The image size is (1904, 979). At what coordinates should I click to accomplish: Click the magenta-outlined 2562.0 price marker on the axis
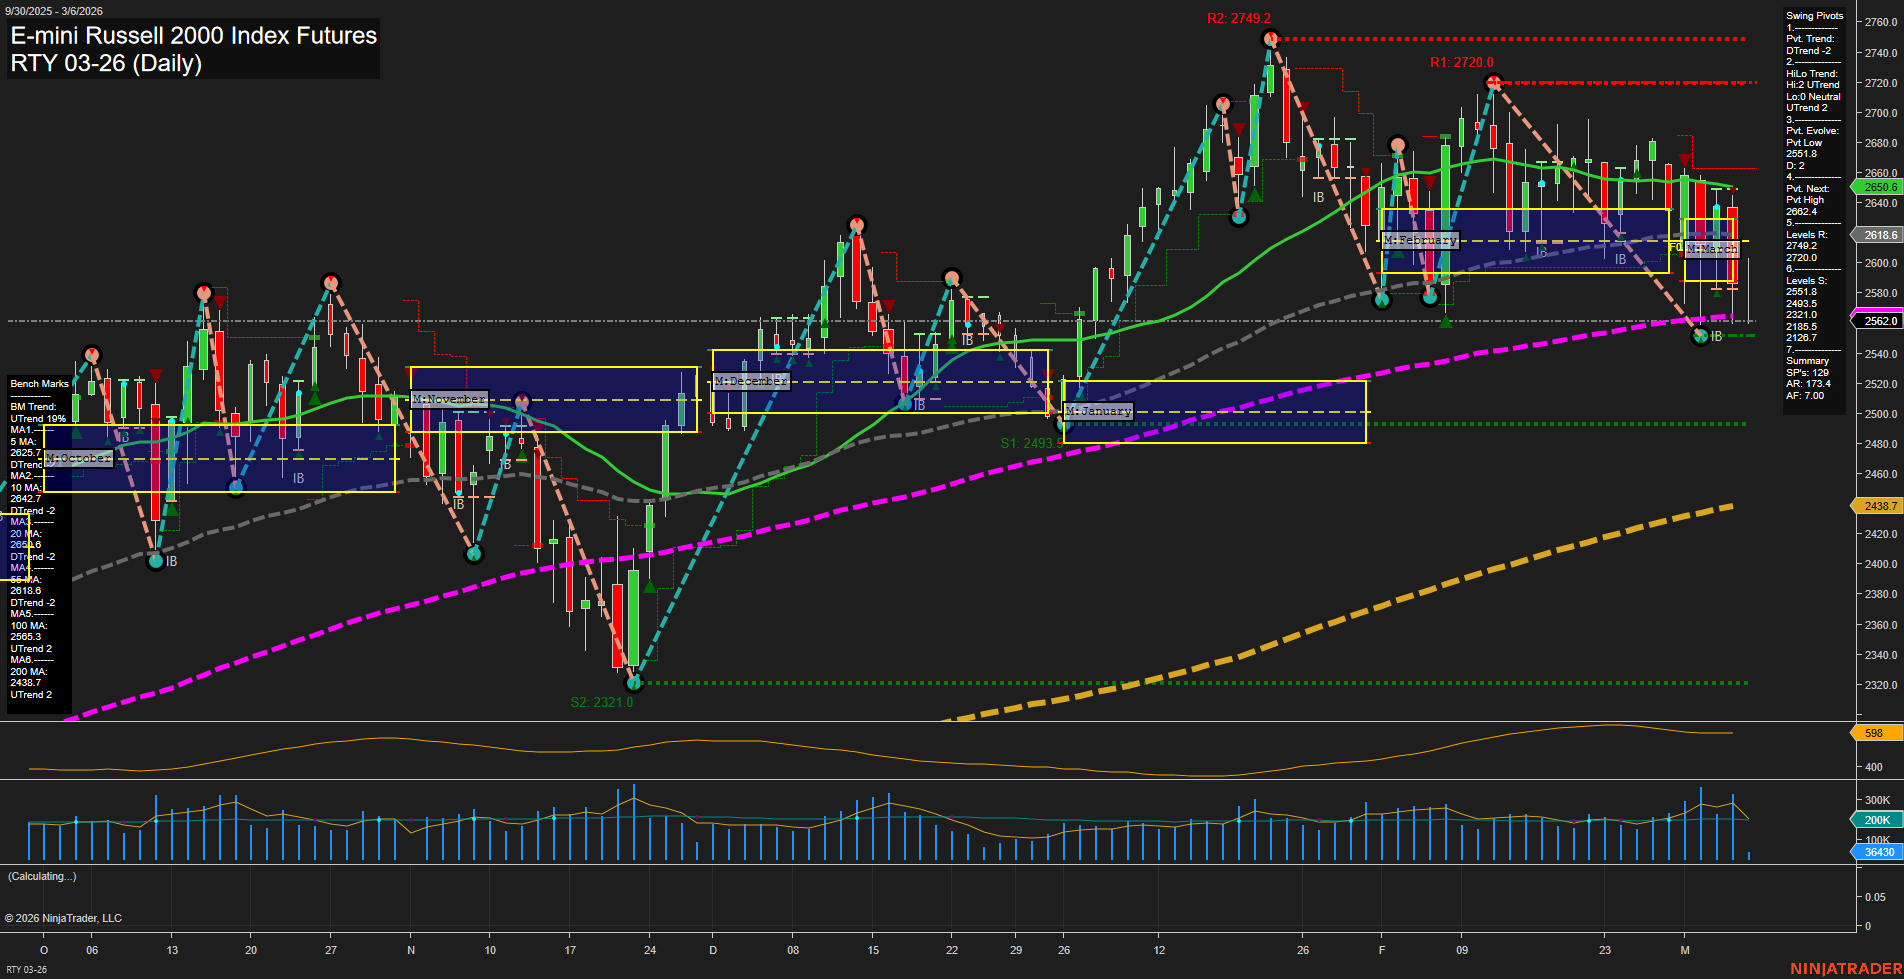click(1878, 320)
